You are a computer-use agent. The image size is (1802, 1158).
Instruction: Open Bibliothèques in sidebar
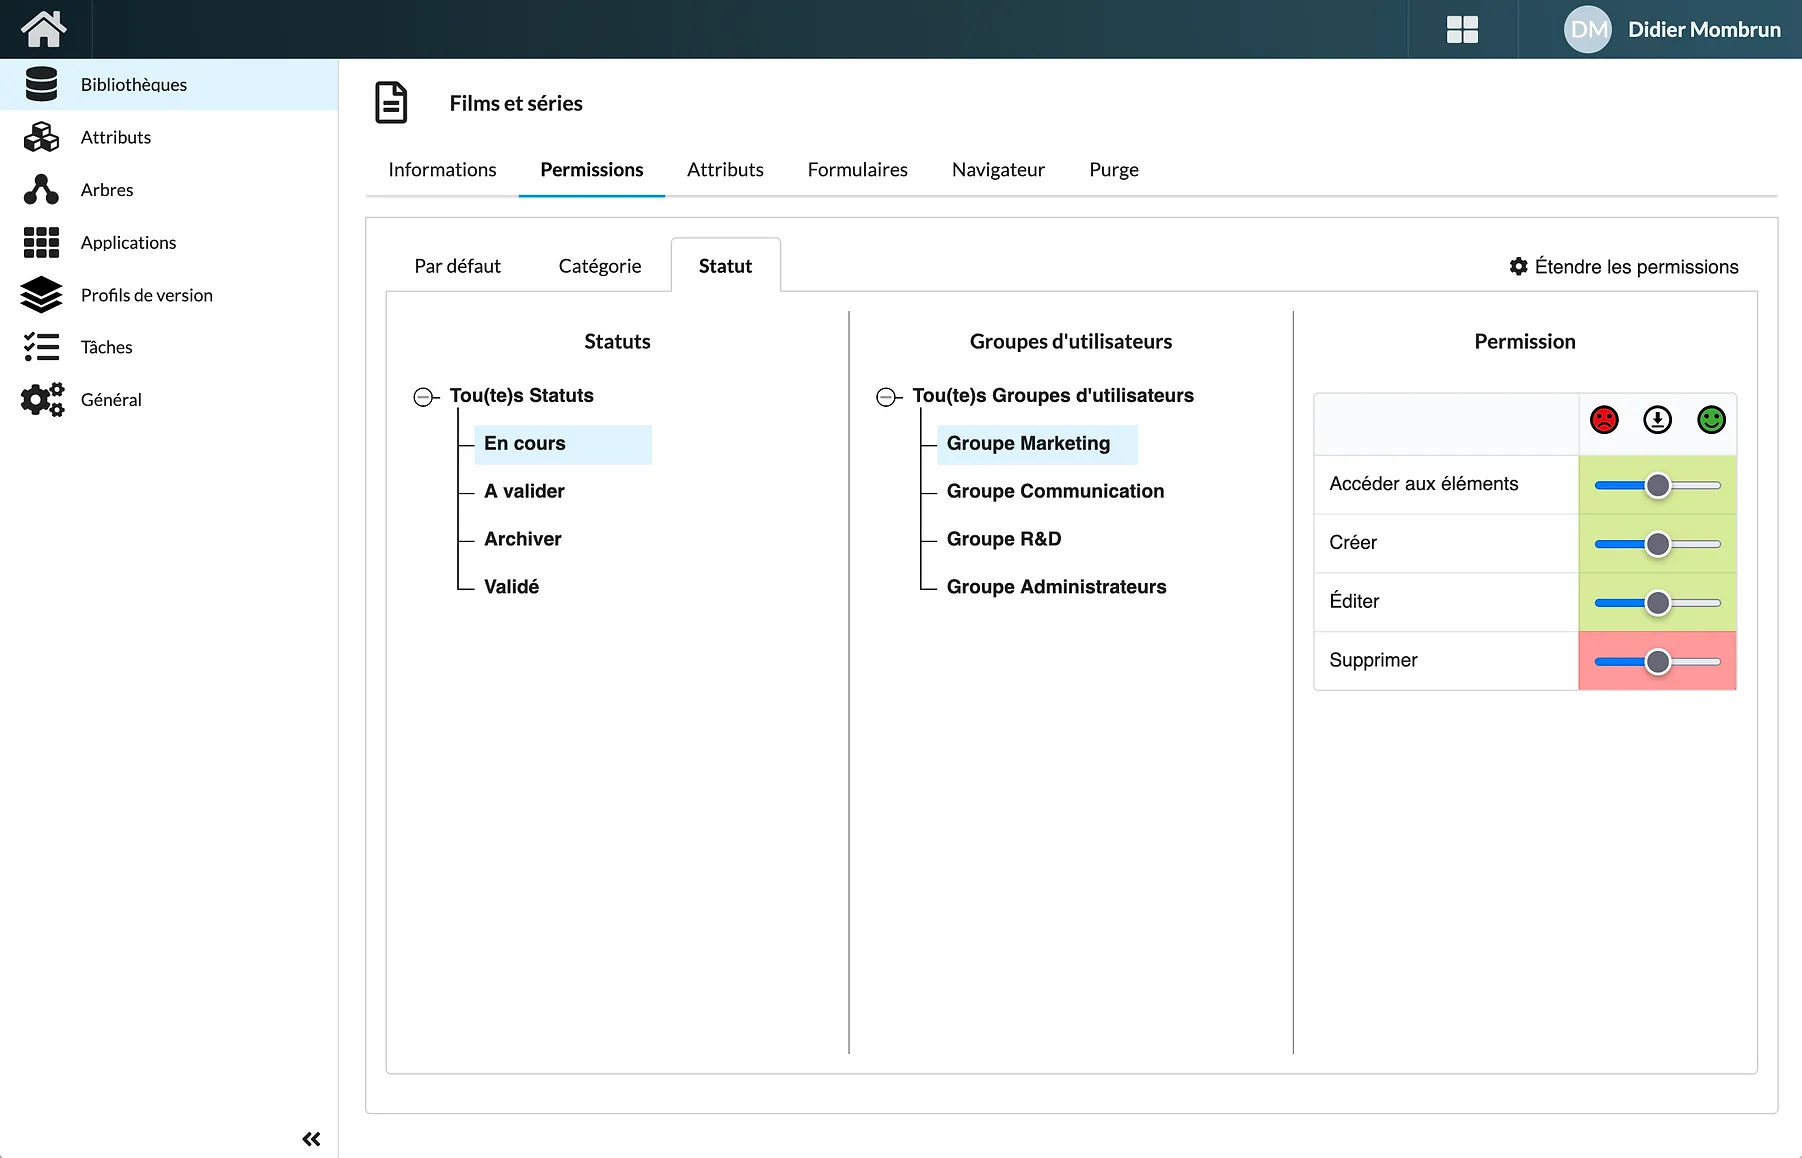point(169,84)
